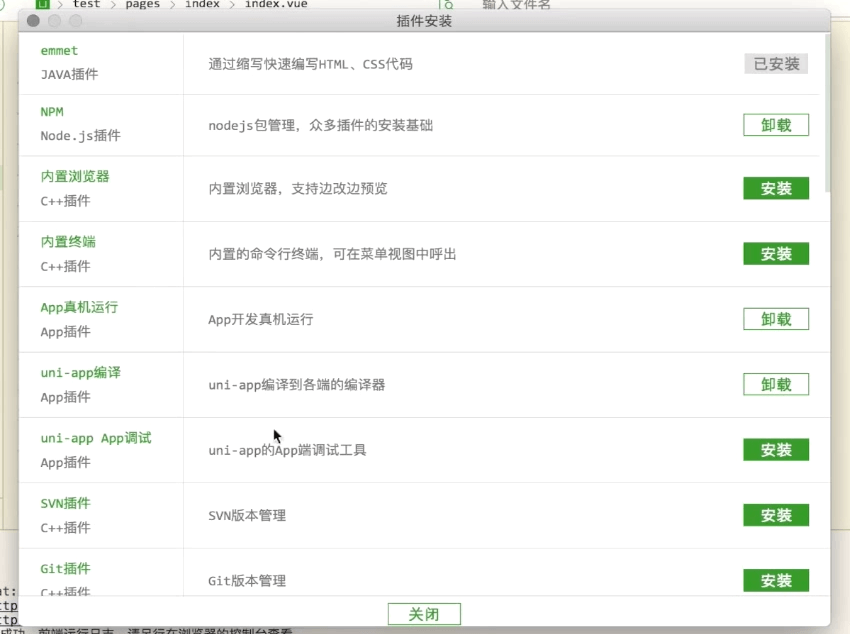Click description uni-app编译到各端的编译器
Screen dimensions: 850x634
pyautogui.click(x=297, y=385)
